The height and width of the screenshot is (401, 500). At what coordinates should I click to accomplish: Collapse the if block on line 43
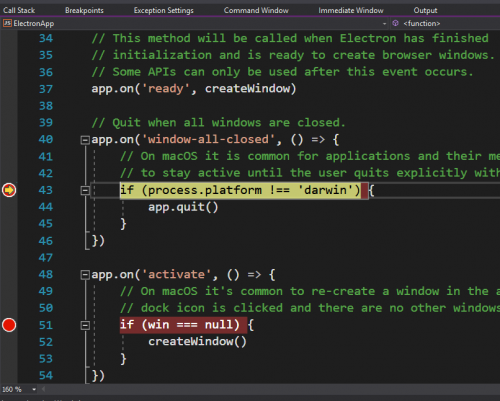(85, 190)
